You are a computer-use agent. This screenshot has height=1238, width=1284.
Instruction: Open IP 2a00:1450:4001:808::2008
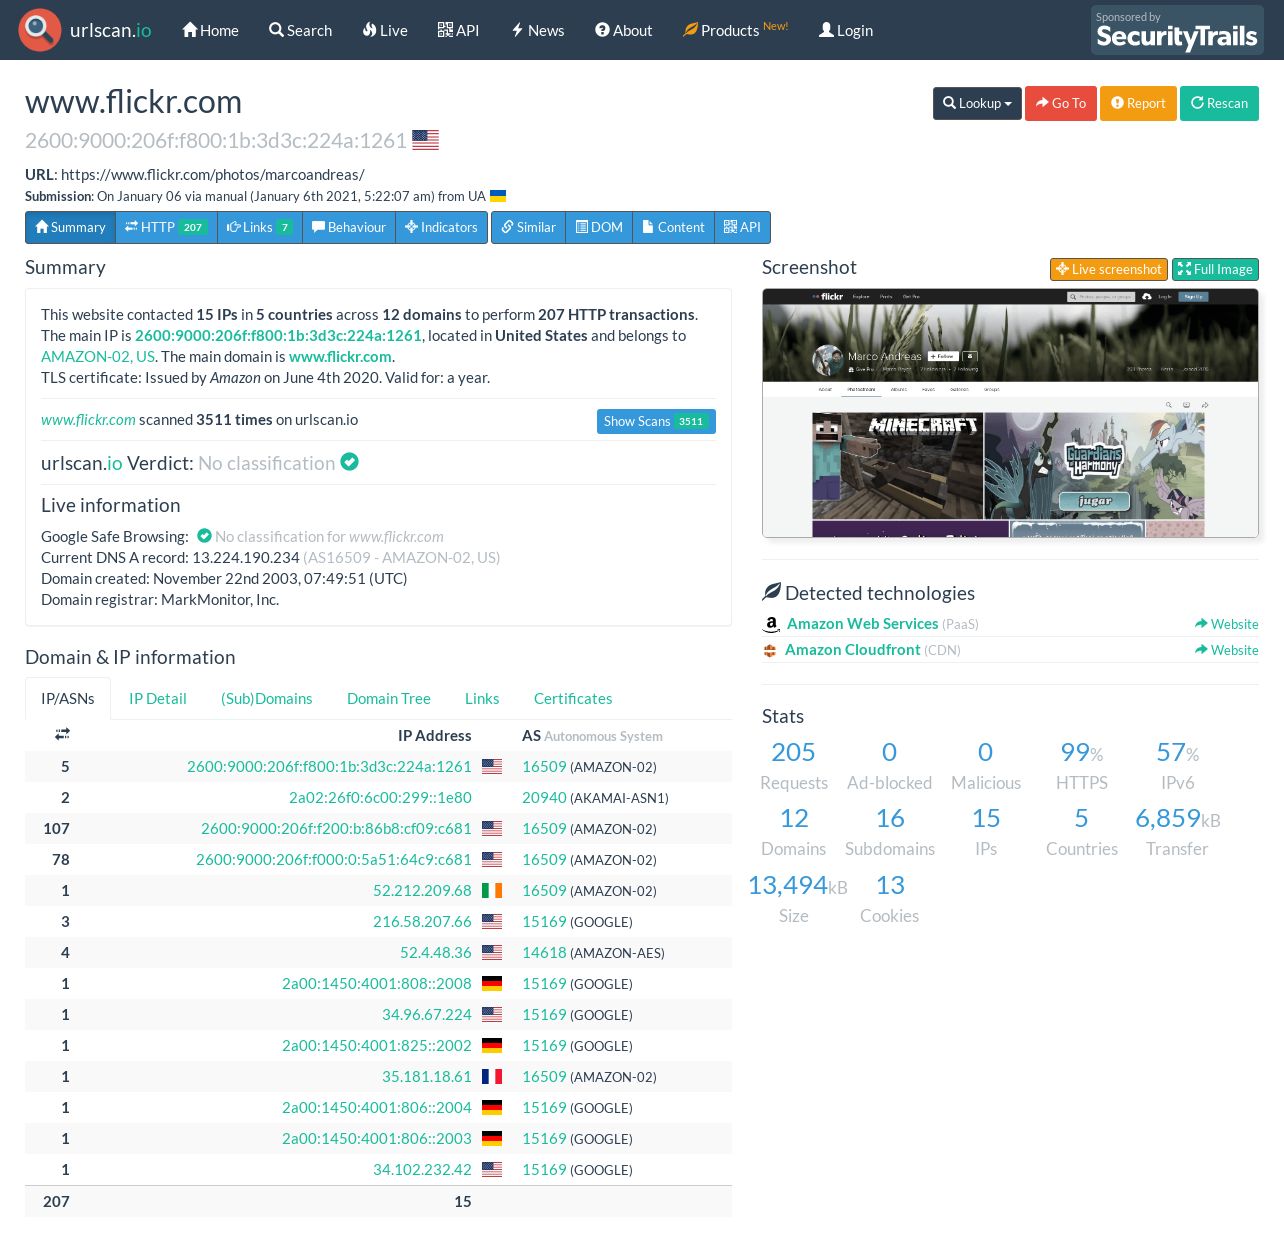click(377, 984)
